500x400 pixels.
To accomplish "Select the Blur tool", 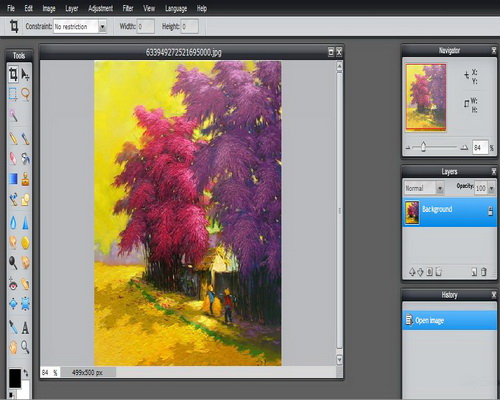I will click(x=13, y=223).
